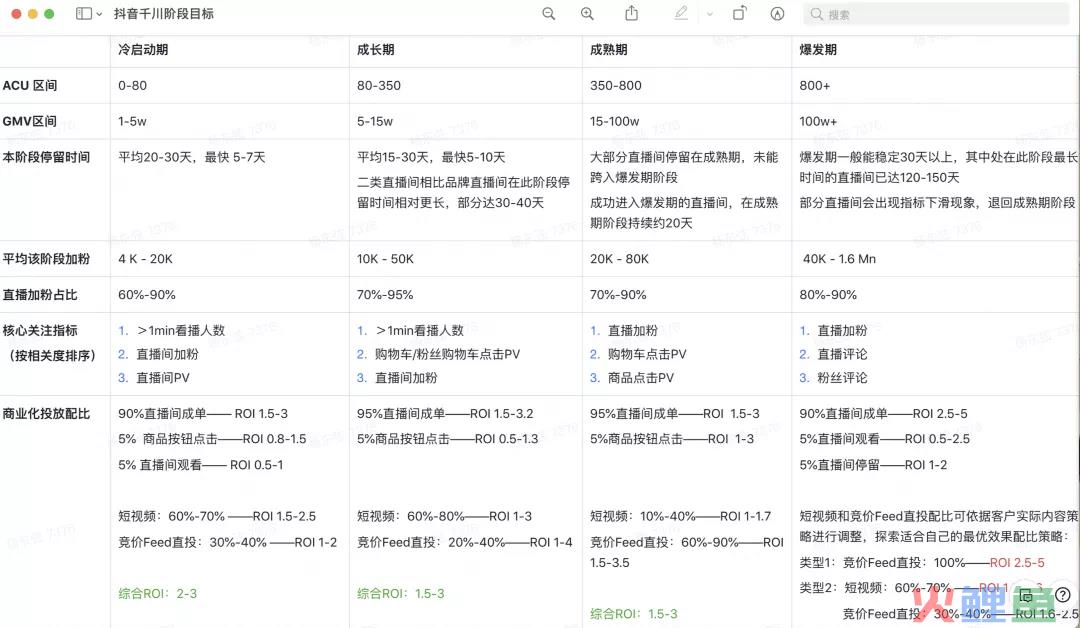Click the help question mark icon
The height and width of the screenshot is (628, 1080).
pos(1063,595)
